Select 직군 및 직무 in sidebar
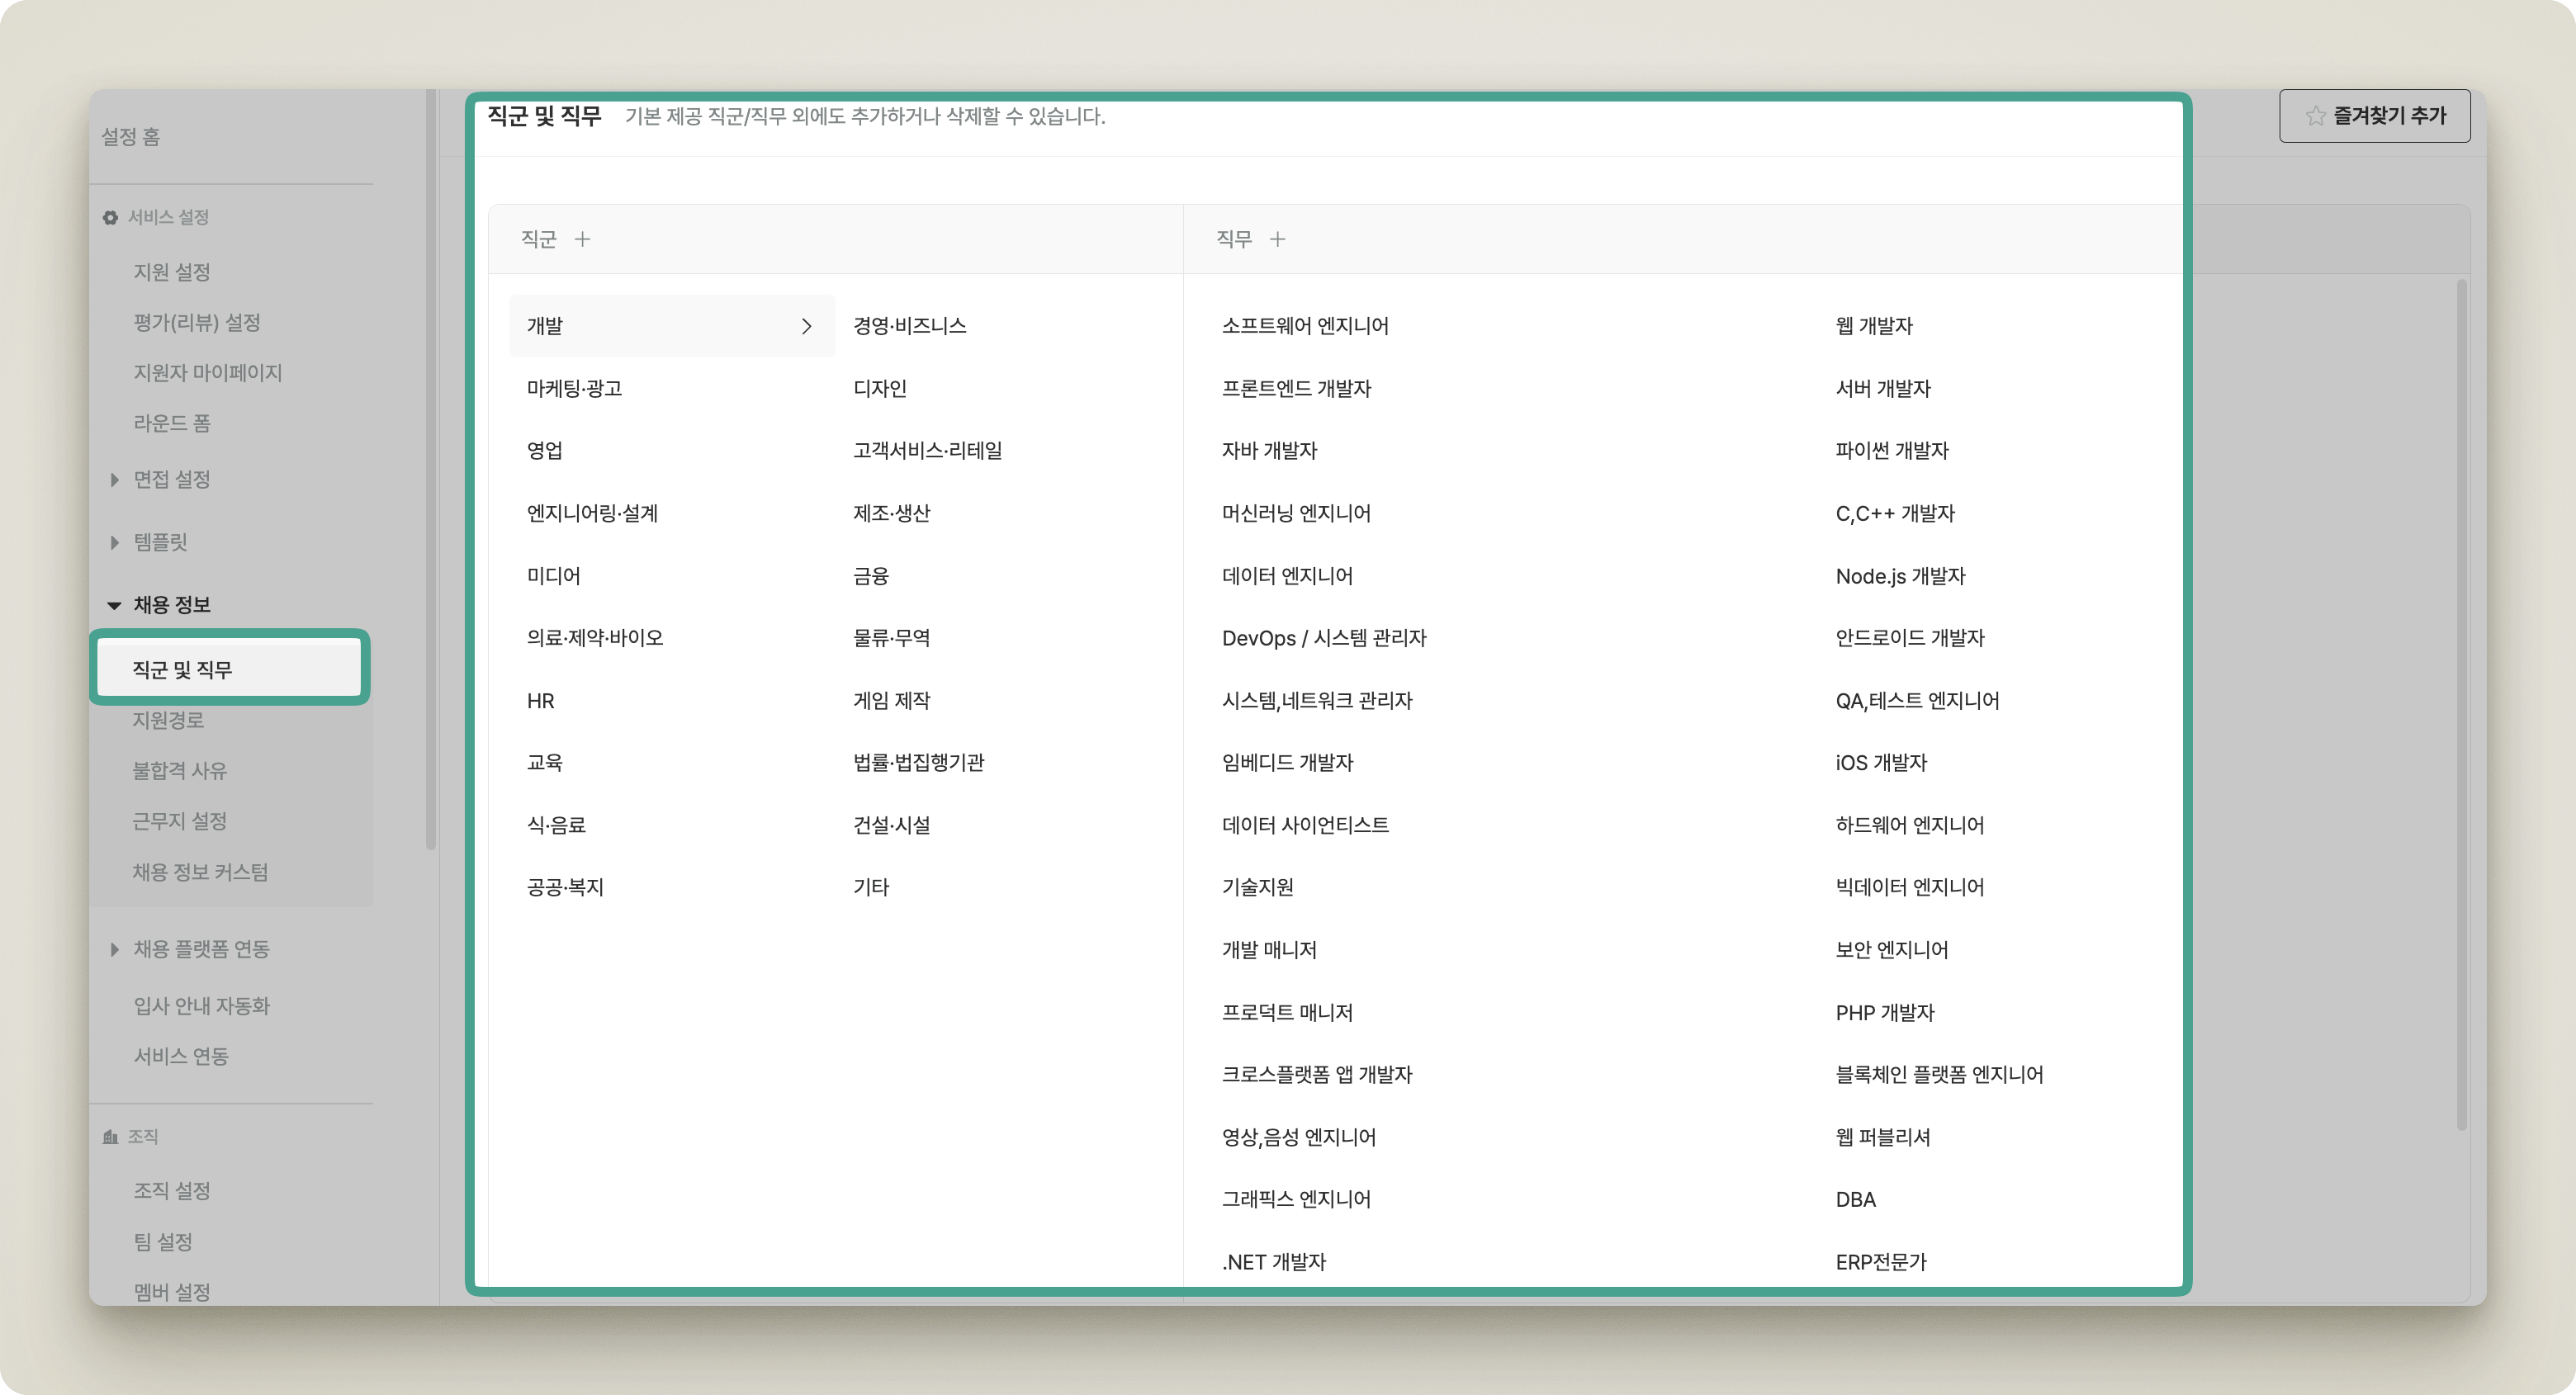 (x=229, y=669)
